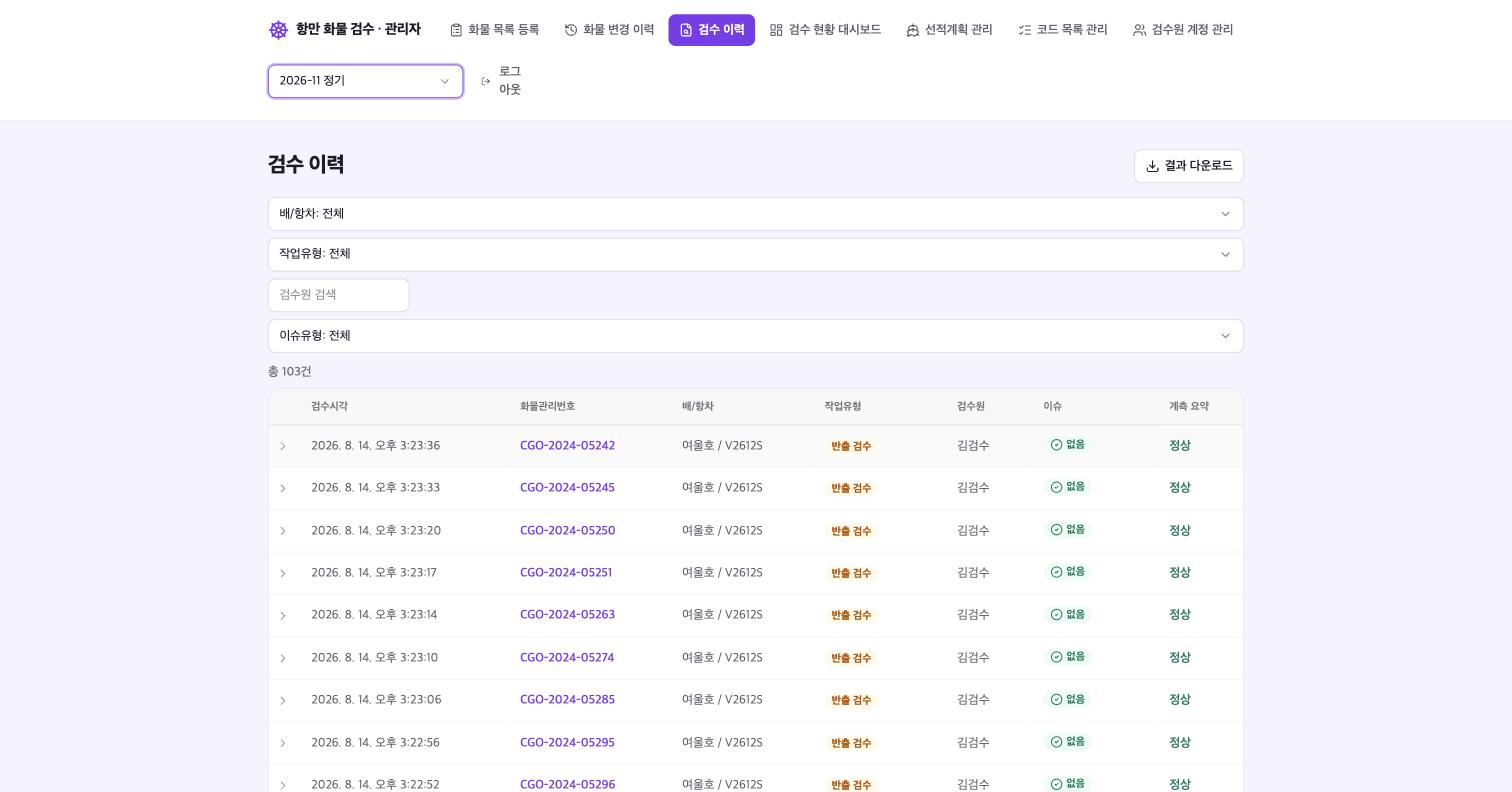Click the 없음 check icon for CGO-2024-05285
Screen dimensions: 1512x792
point(1056,699)
